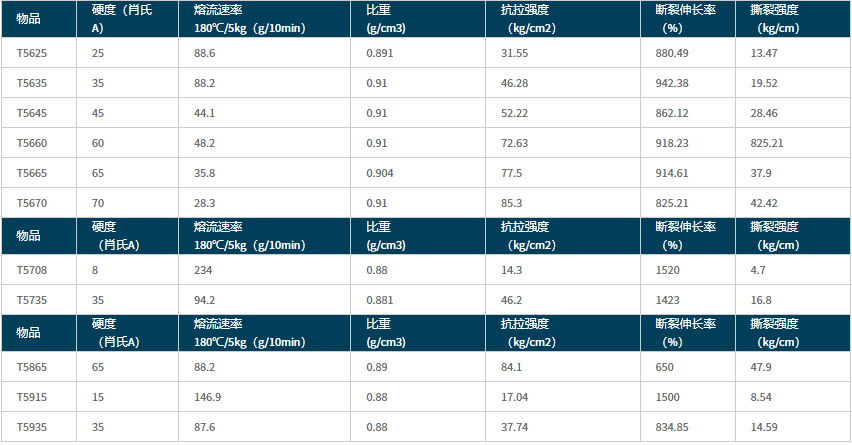Click the T5935 item cell
This screenshot has width=852, height=445.
(32, 427)
